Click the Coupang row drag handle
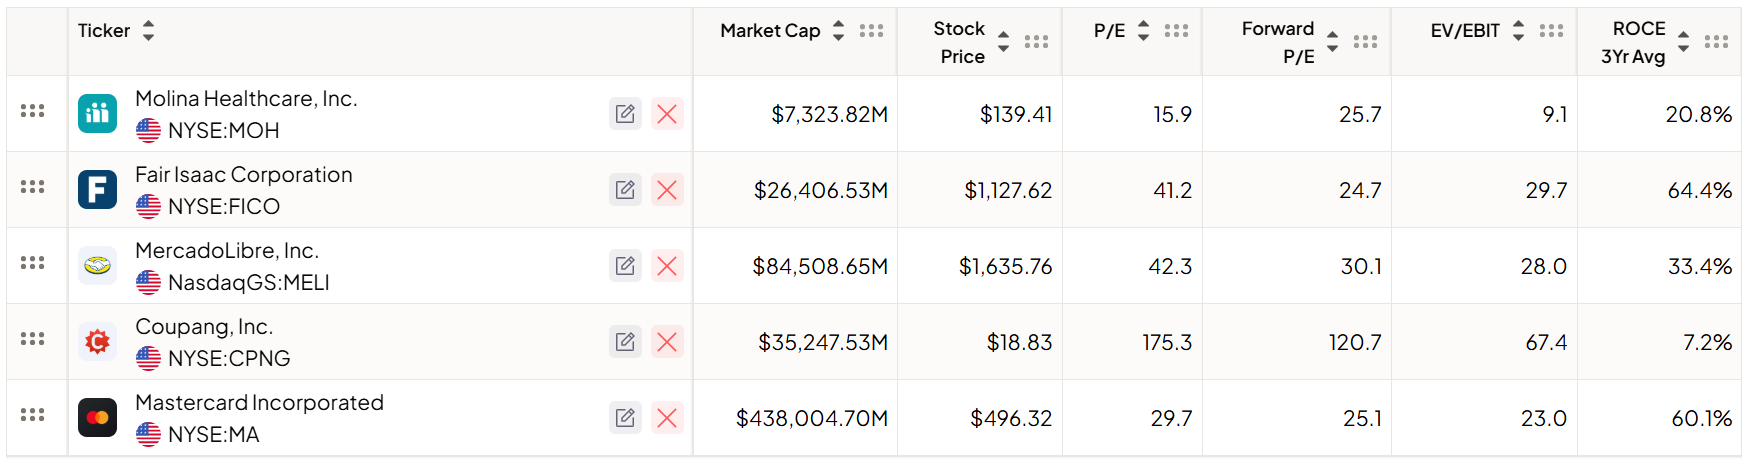Screen dimensions: 1747x462 coord(32,339)
